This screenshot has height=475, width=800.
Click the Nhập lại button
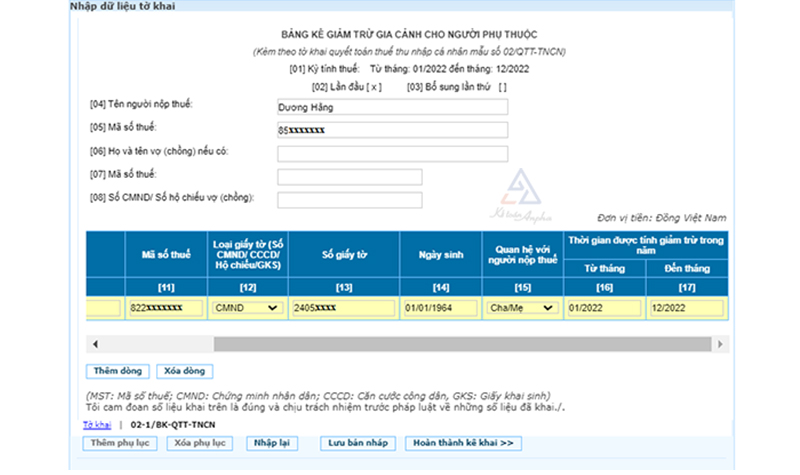[x=272, y=443]
